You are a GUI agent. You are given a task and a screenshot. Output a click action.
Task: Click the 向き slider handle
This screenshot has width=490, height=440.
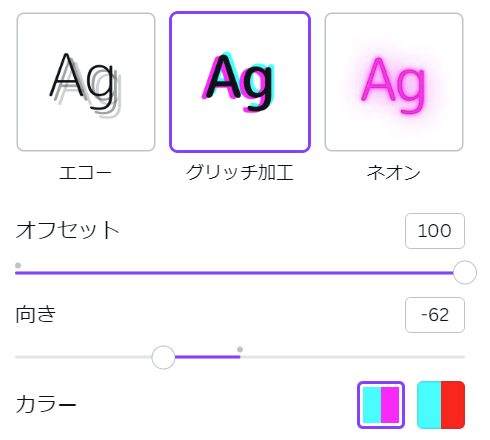pyautogui.click(x=163, y=357)
